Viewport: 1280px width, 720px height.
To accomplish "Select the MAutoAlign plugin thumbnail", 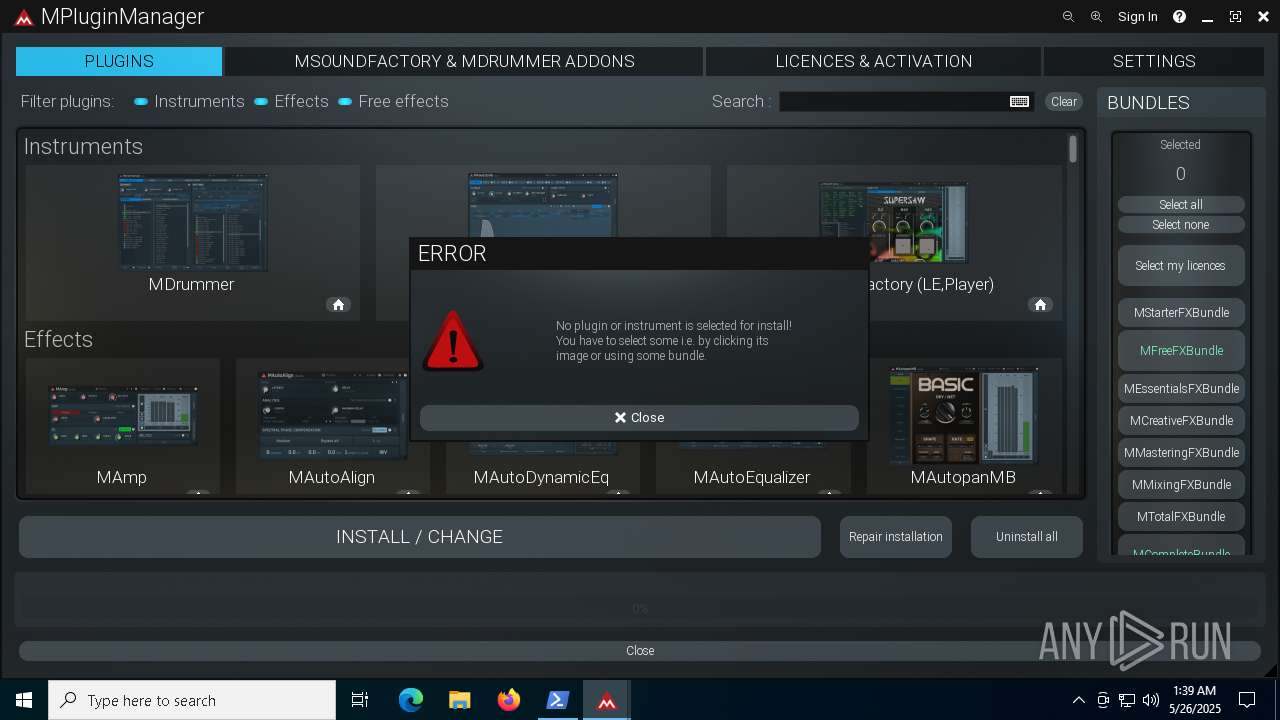I will tap(332, 415).
